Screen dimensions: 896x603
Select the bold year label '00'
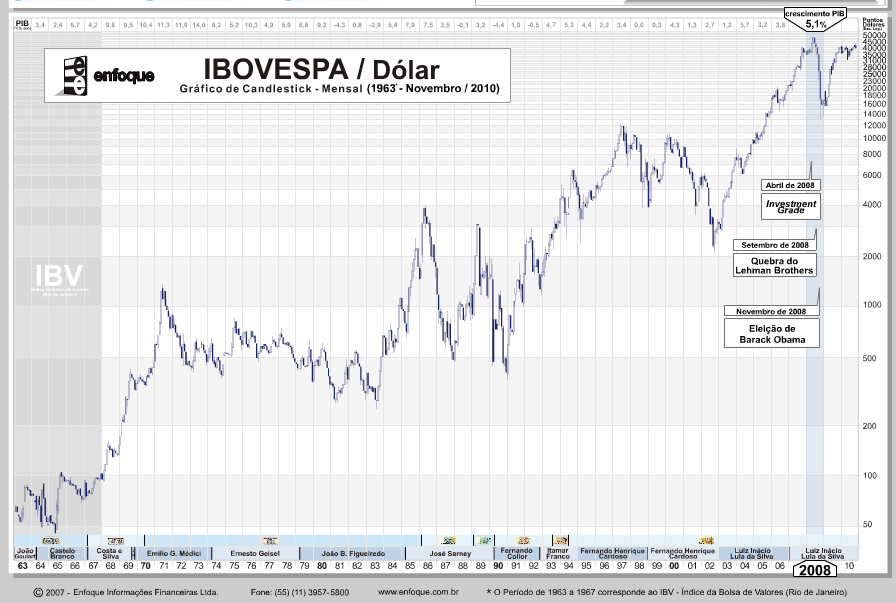pyautogui.click(x=674, y=566)
